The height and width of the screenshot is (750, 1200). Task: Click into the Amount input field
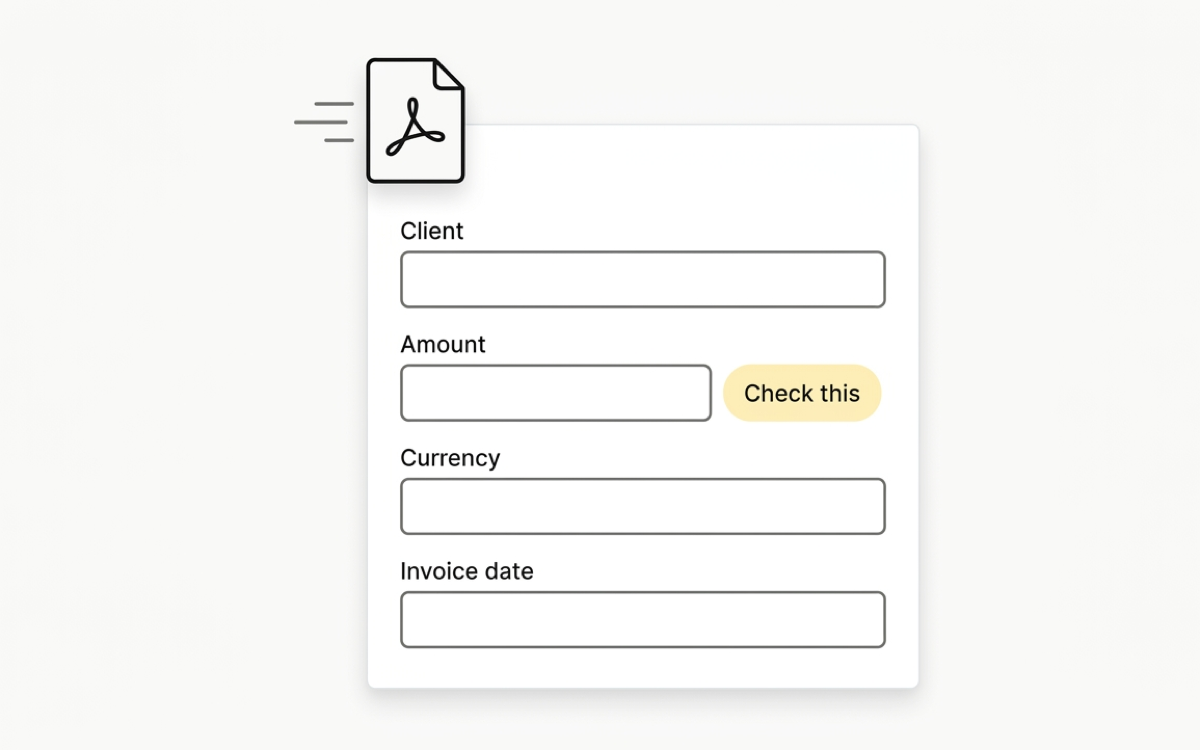[x=556, y=393]
